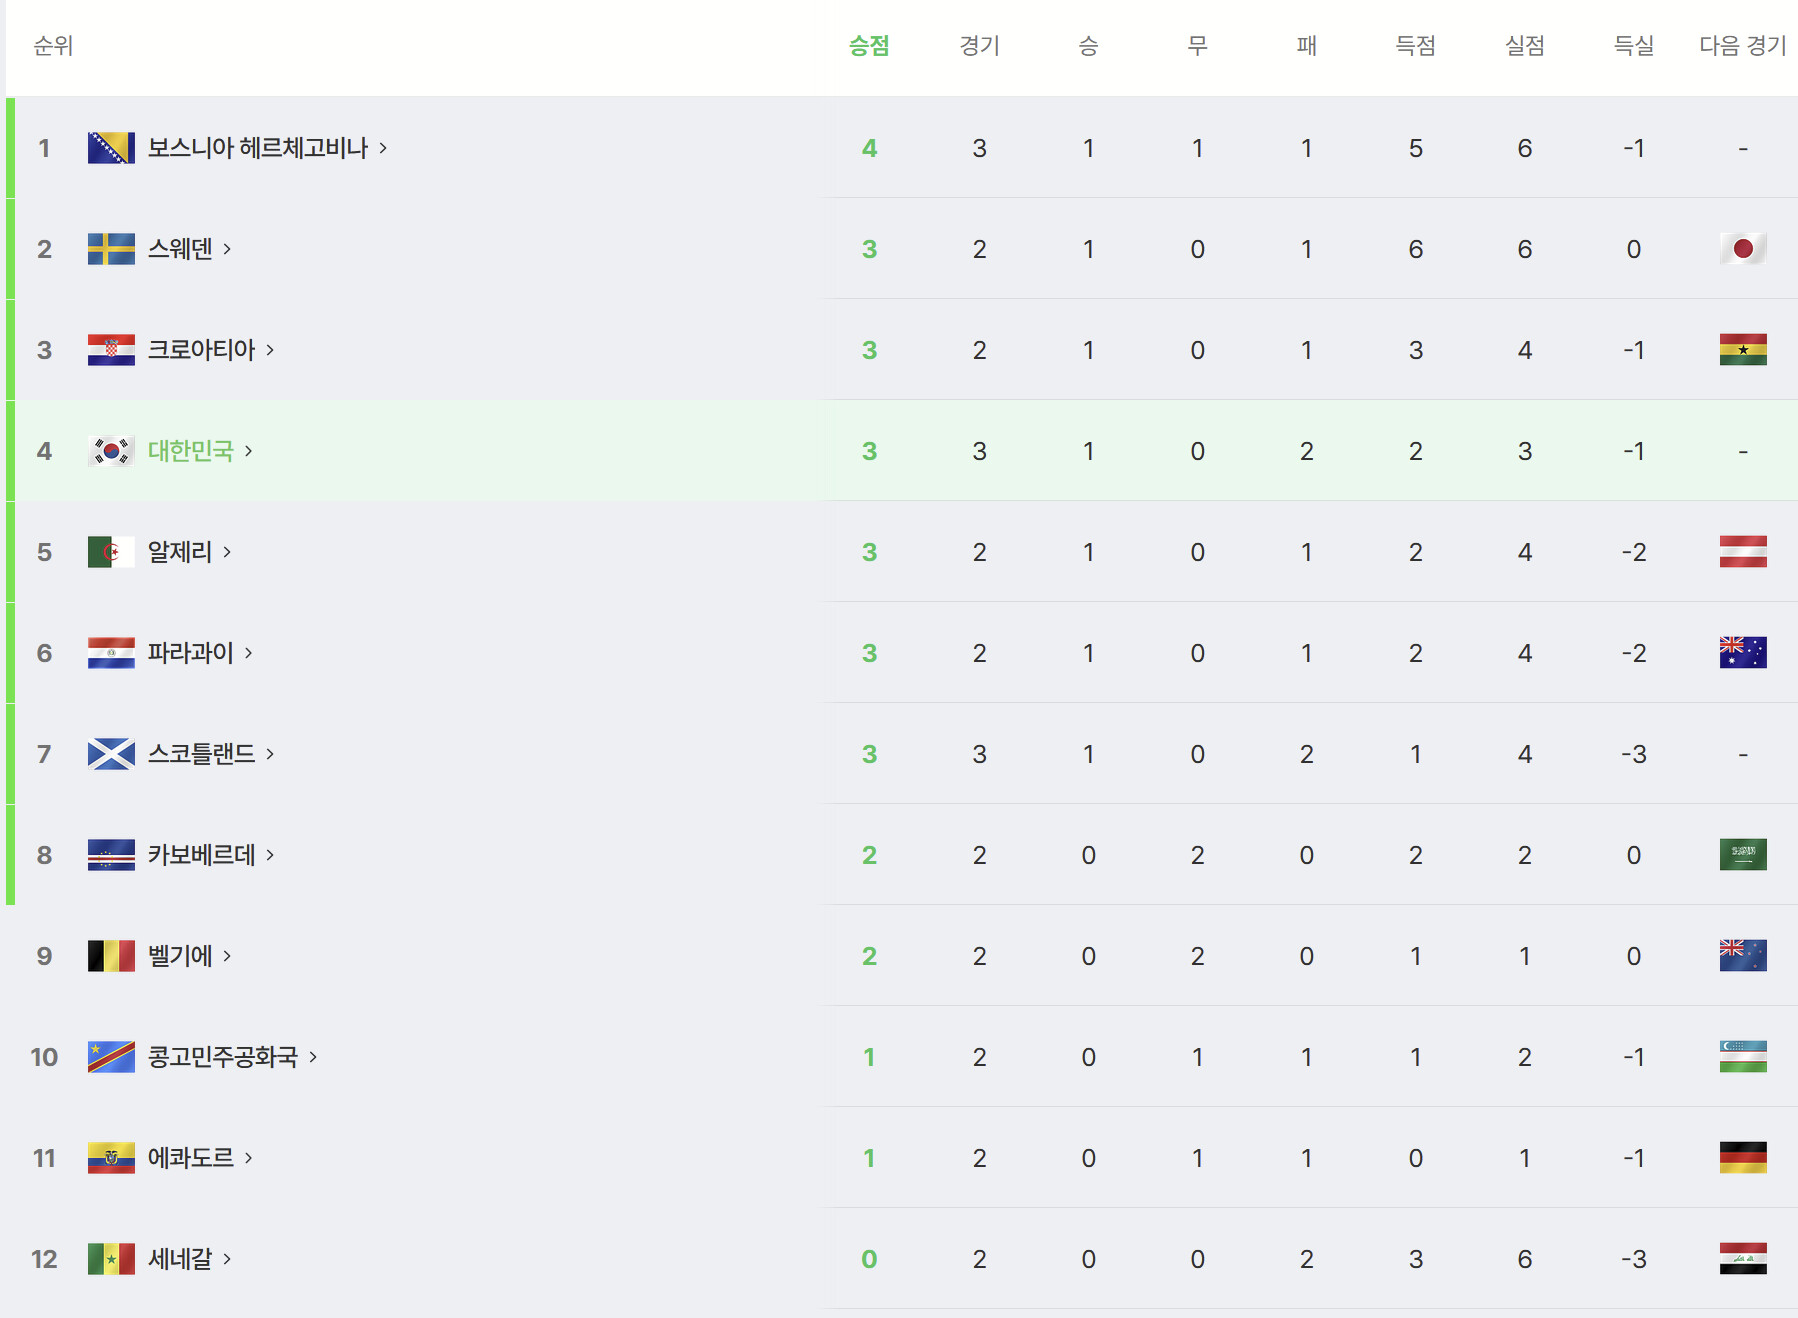Open 세네갈 team link
The height and width of the screenshot is (1318, 1798).
pyautogui.click(x=180, y=1259)
